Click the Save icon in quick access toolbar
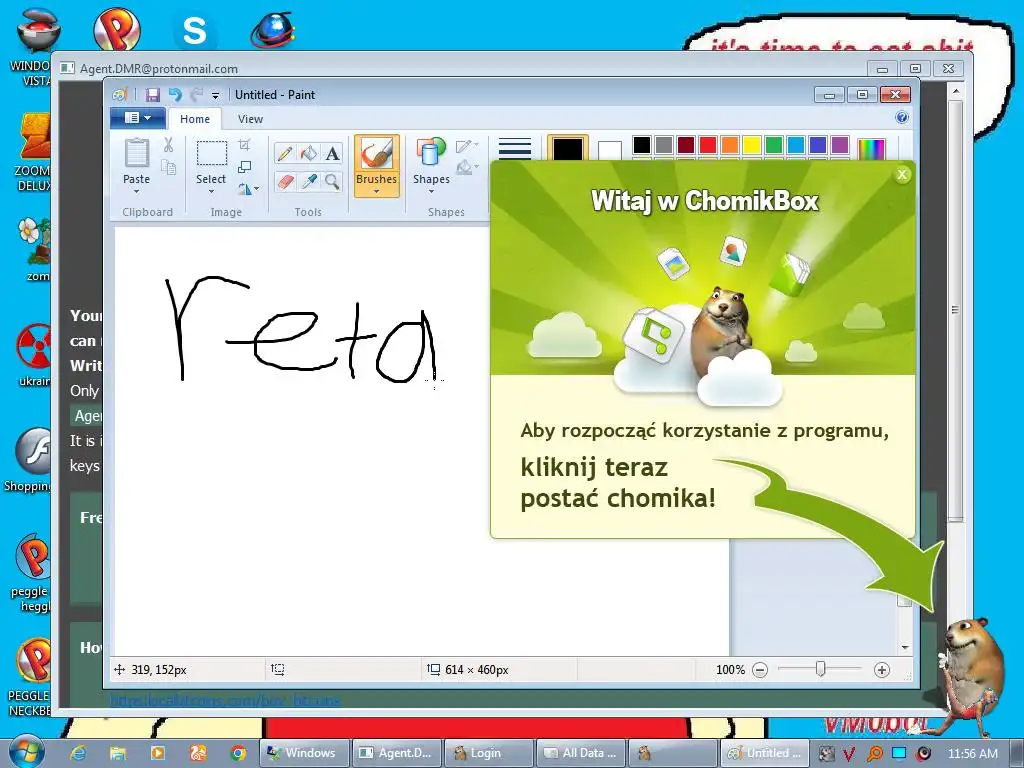Image resolution: width=1024 pixels, height=768 pixels. (x=153, y=95)
